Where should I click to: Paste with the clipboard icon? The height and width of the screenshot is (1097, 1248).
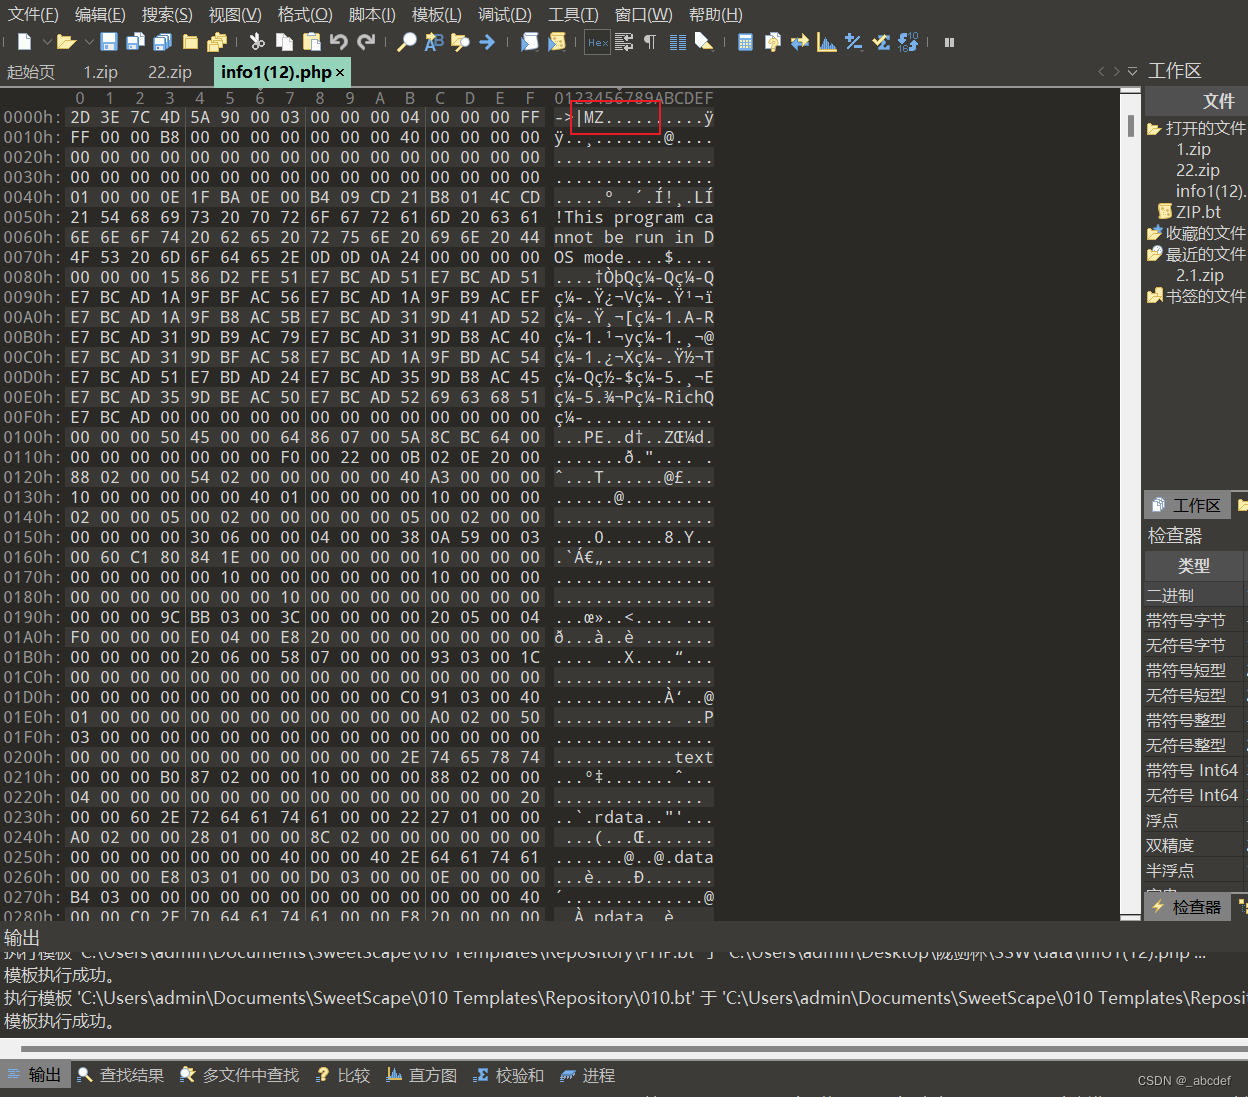(311, 42)
